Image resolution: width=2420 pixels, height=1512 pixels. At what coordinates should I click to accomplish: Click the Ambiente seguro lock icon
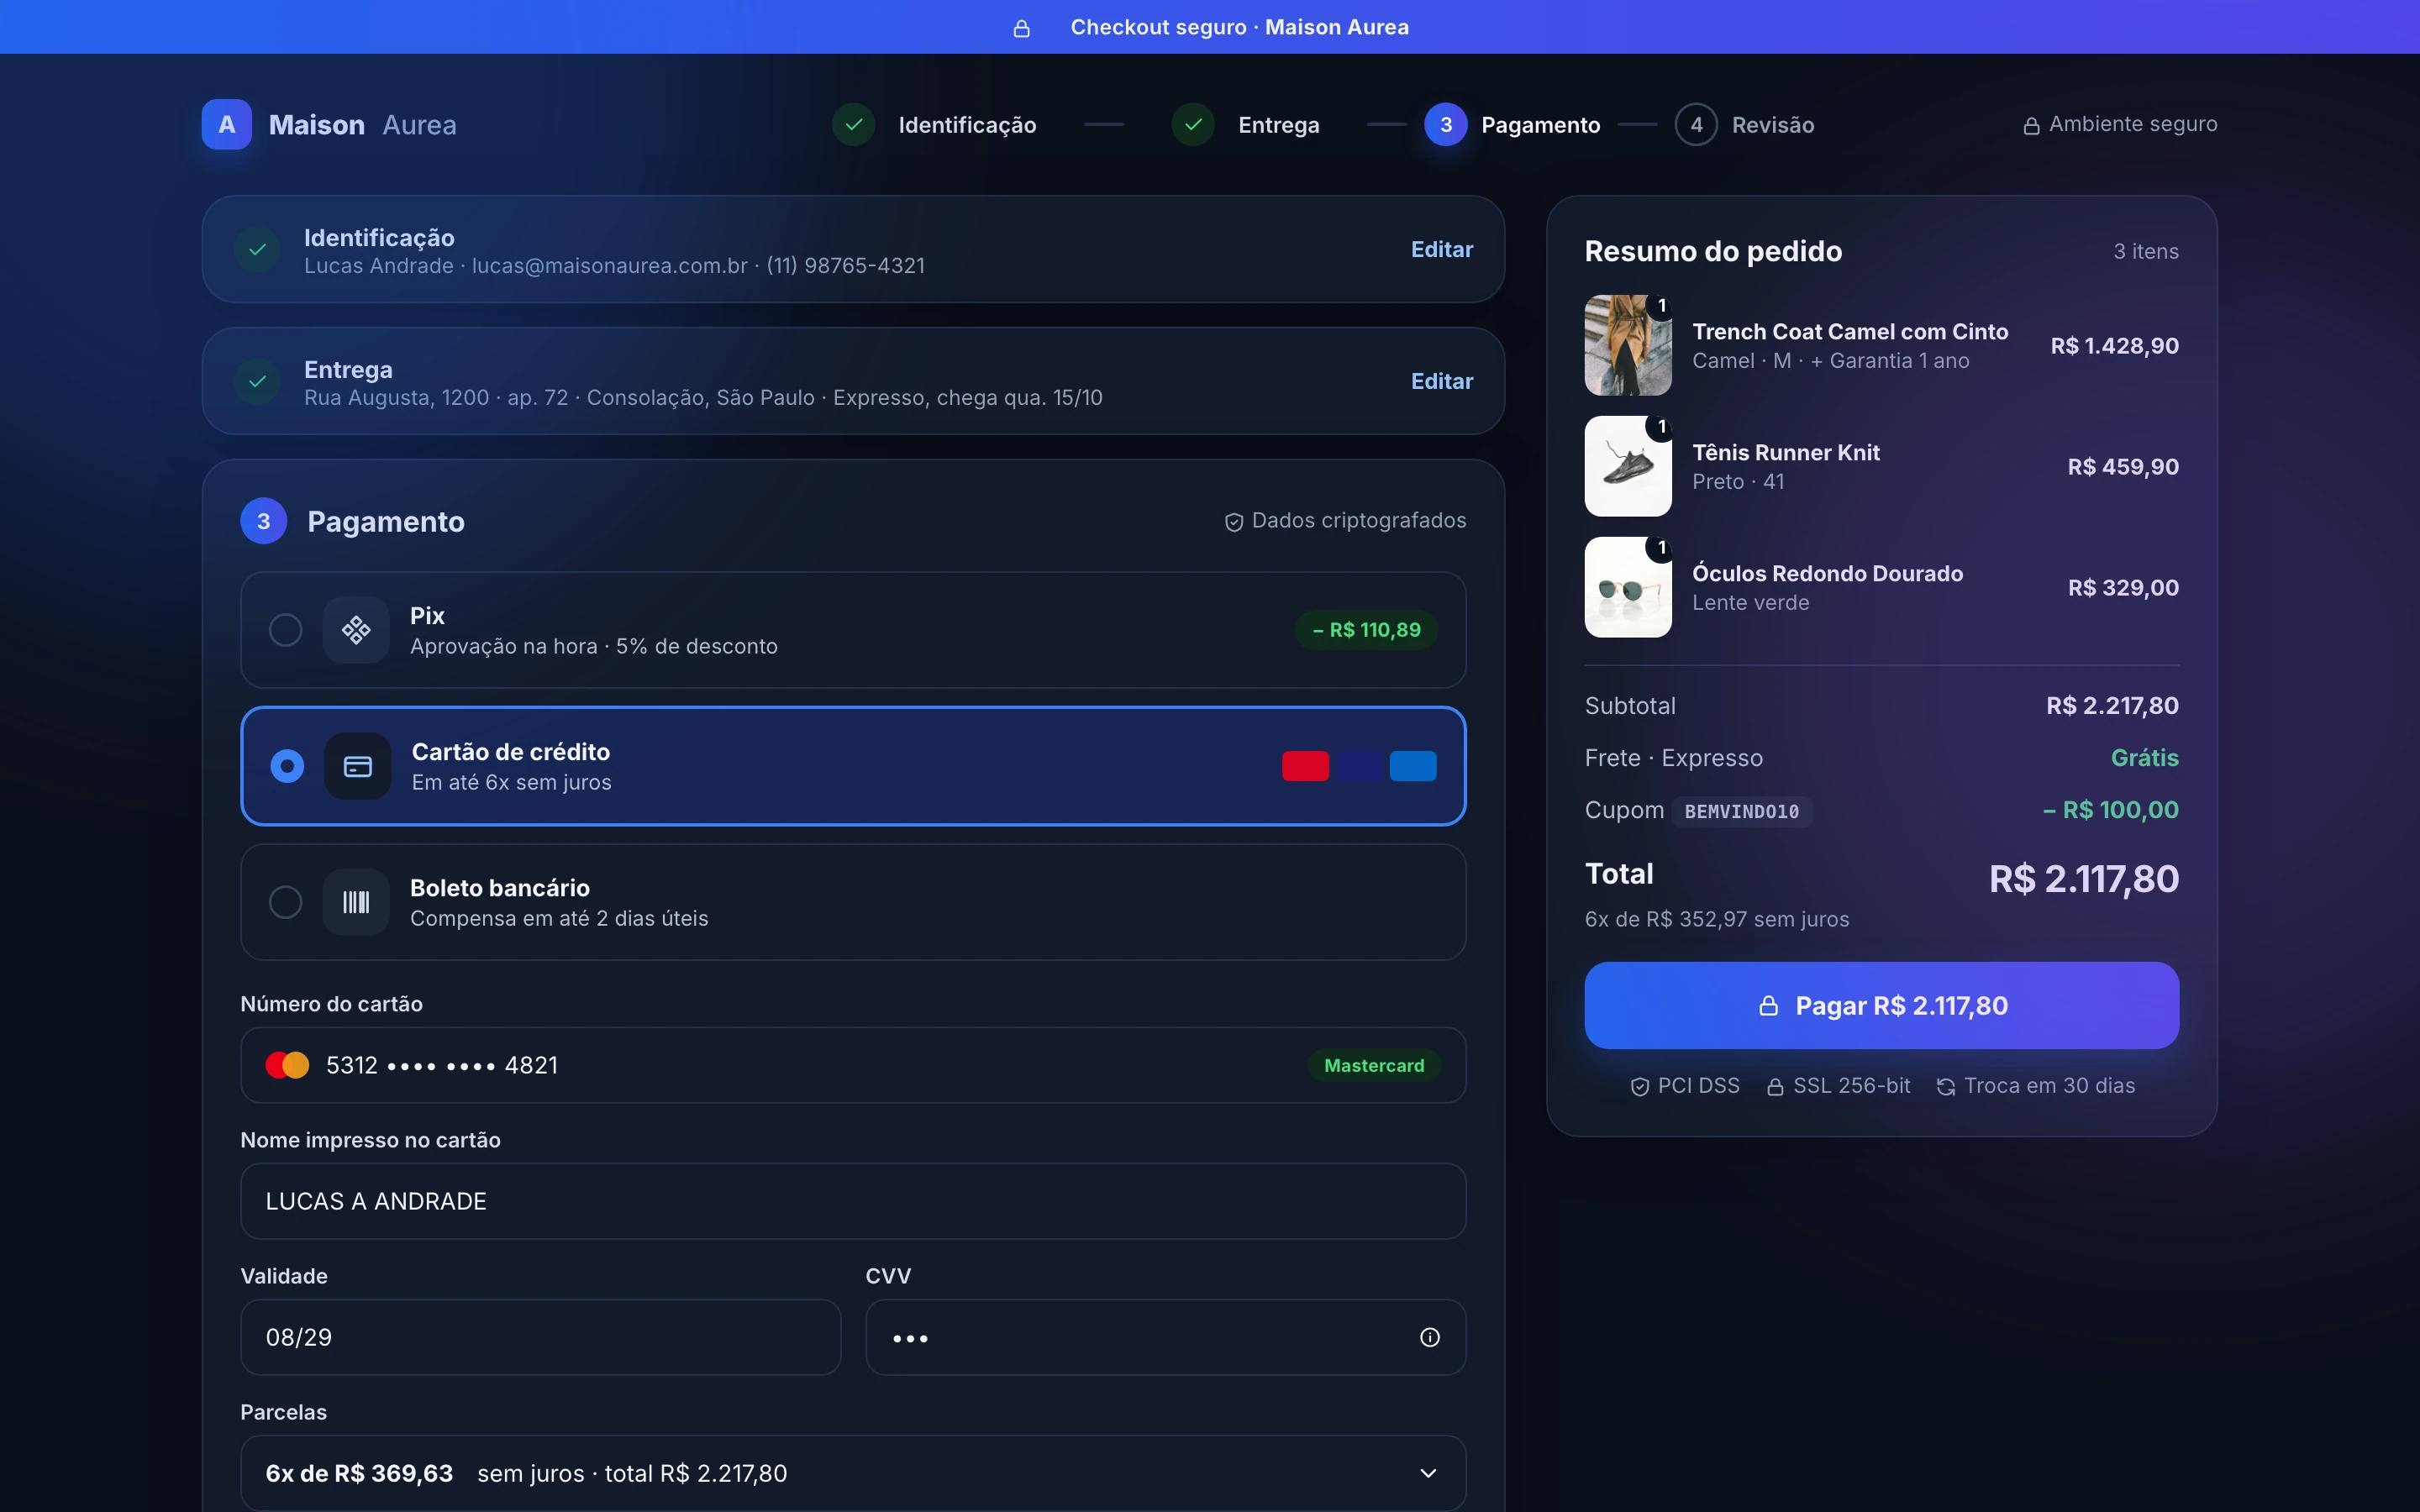[2031, 126]
